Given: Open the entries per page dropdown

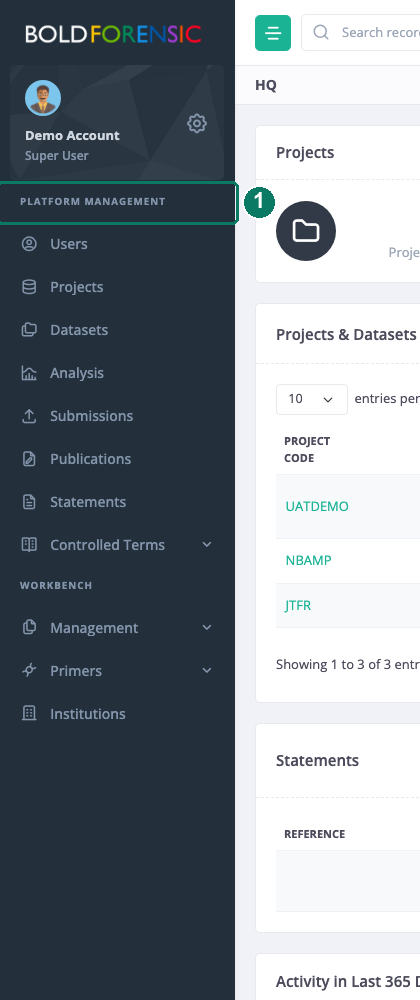Looking at the screenshot, I should pyautogui.click(x=312, y=399).
